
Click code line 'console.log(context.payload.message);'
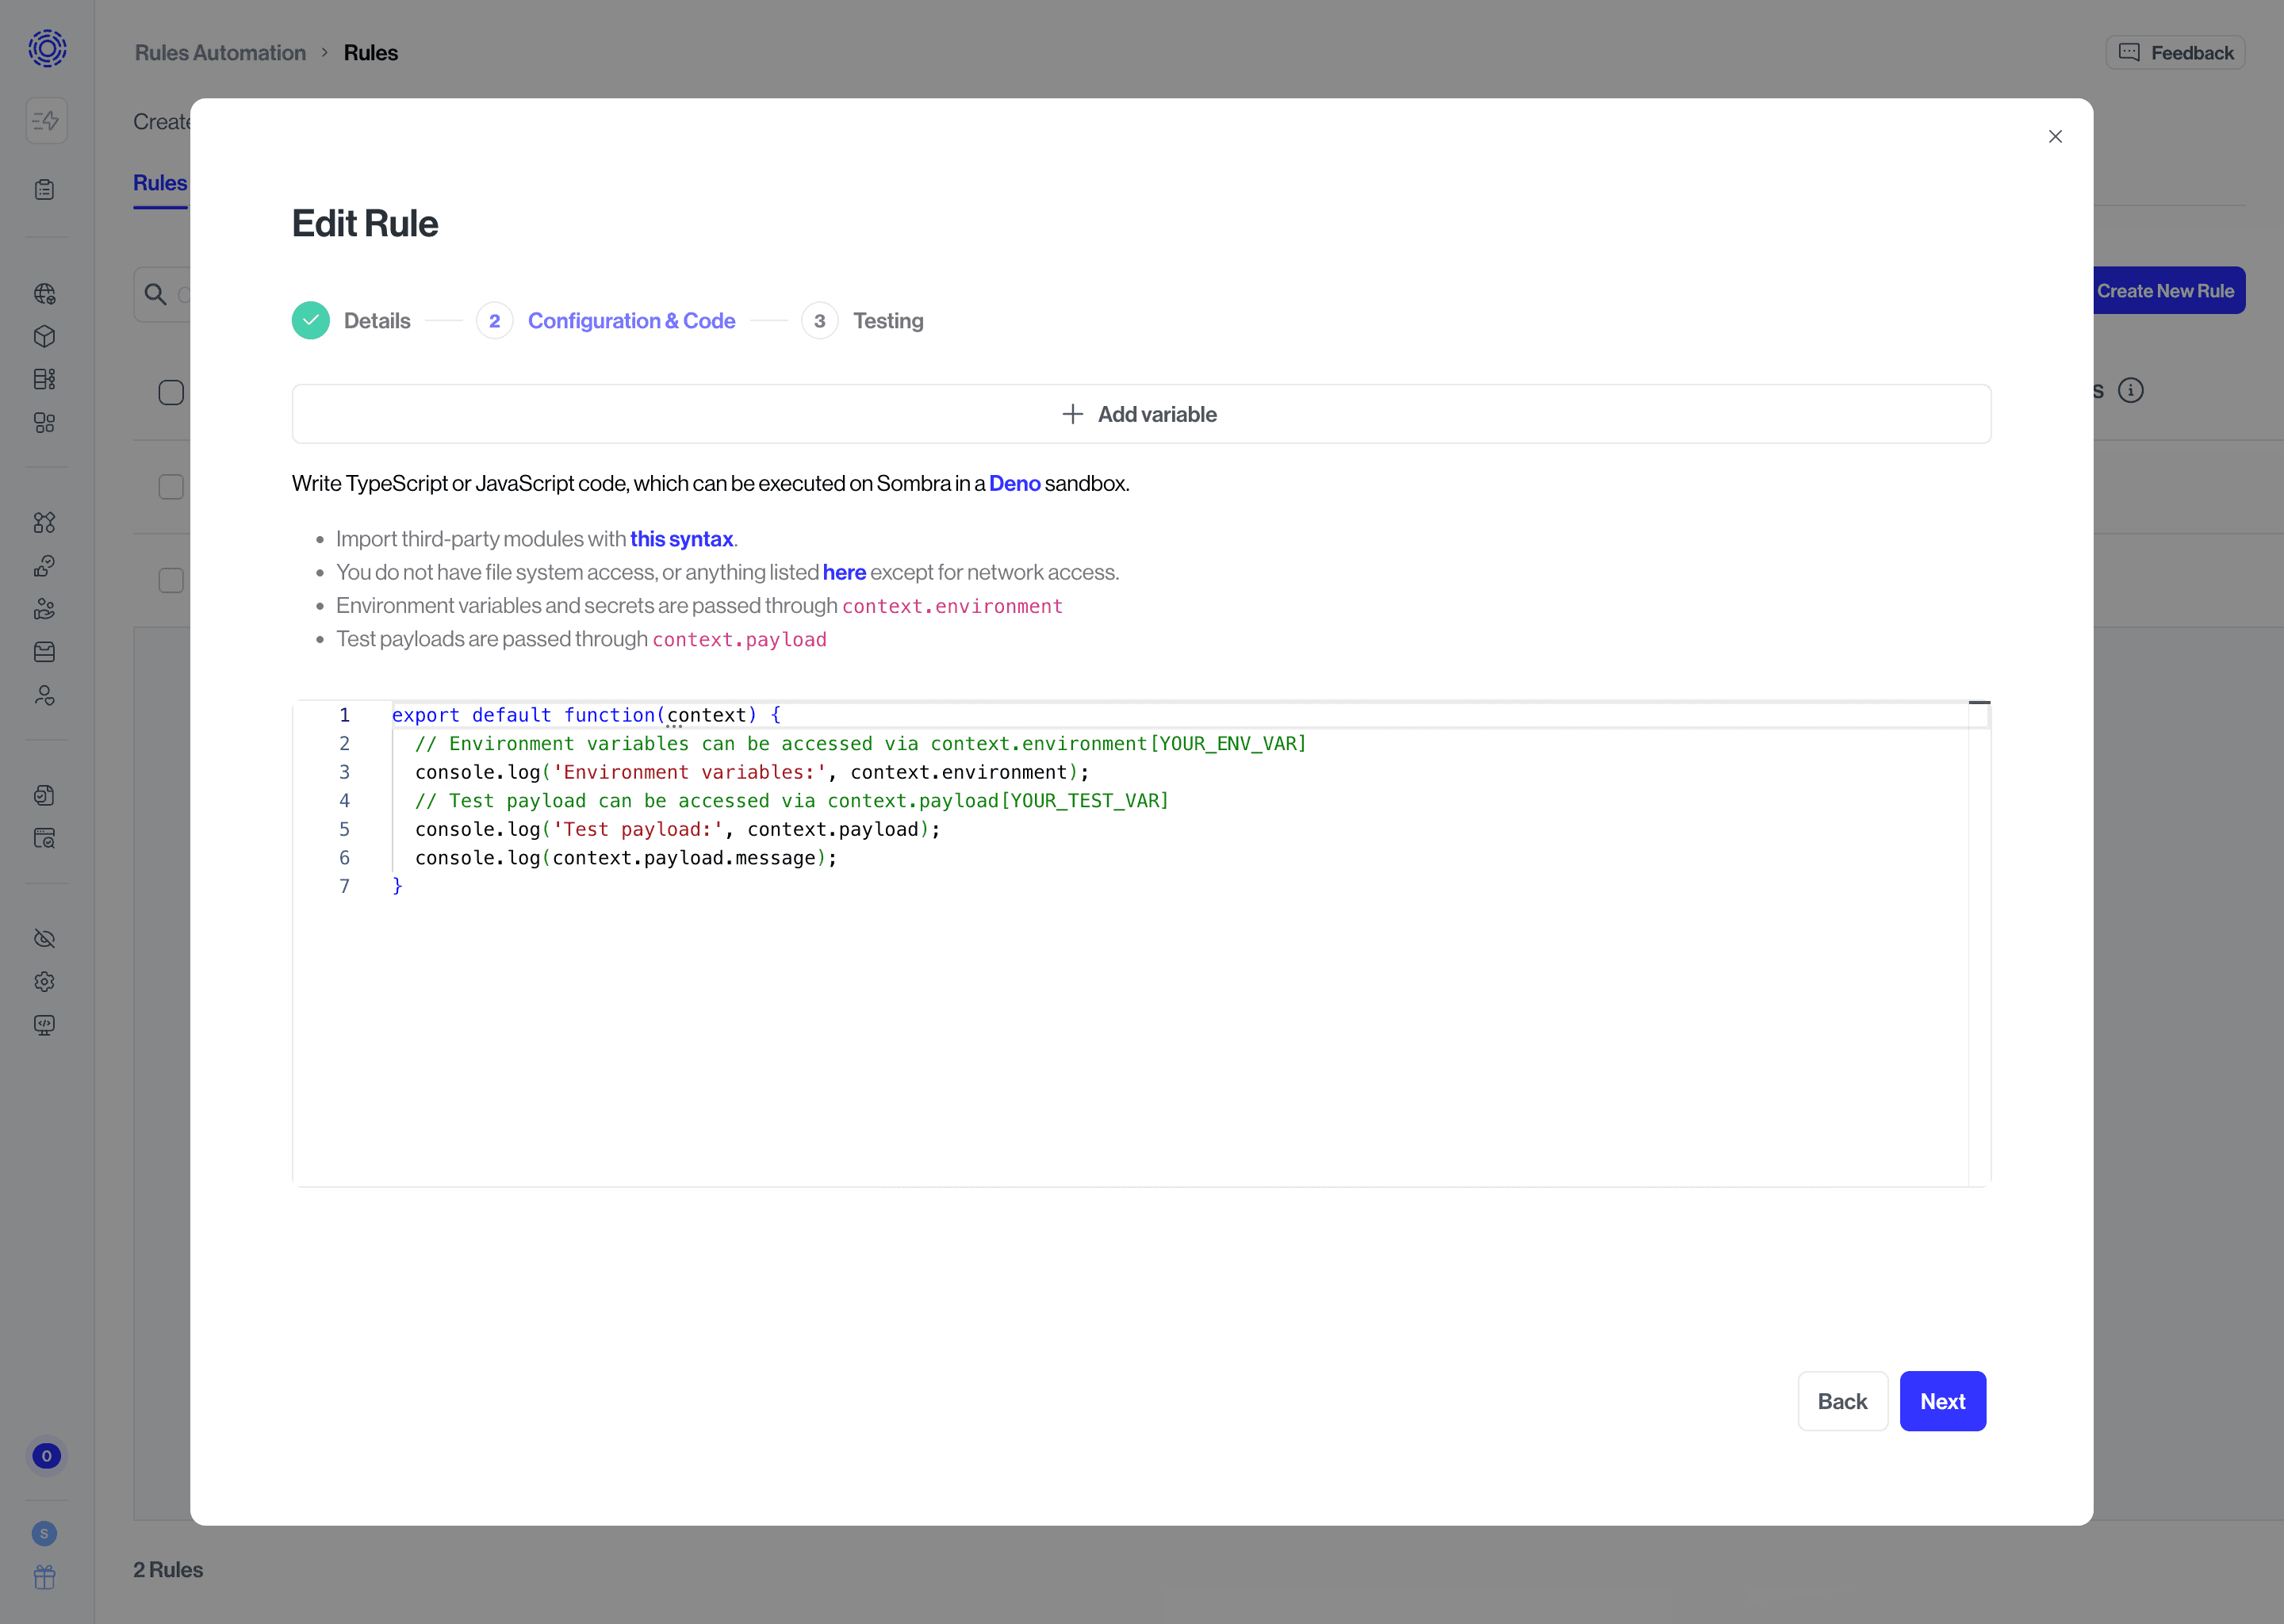point(626,858)
